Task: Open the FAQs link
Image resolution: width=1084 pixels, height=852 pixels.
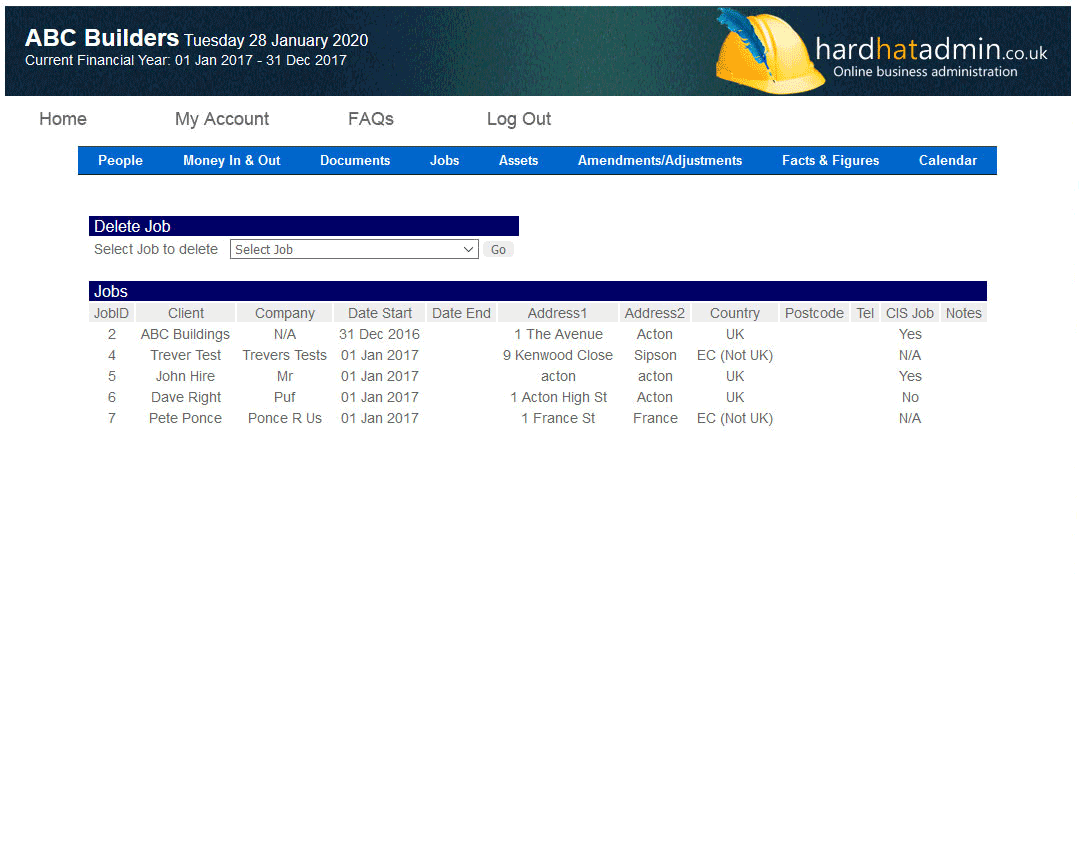Action: (x=371, y=119)
